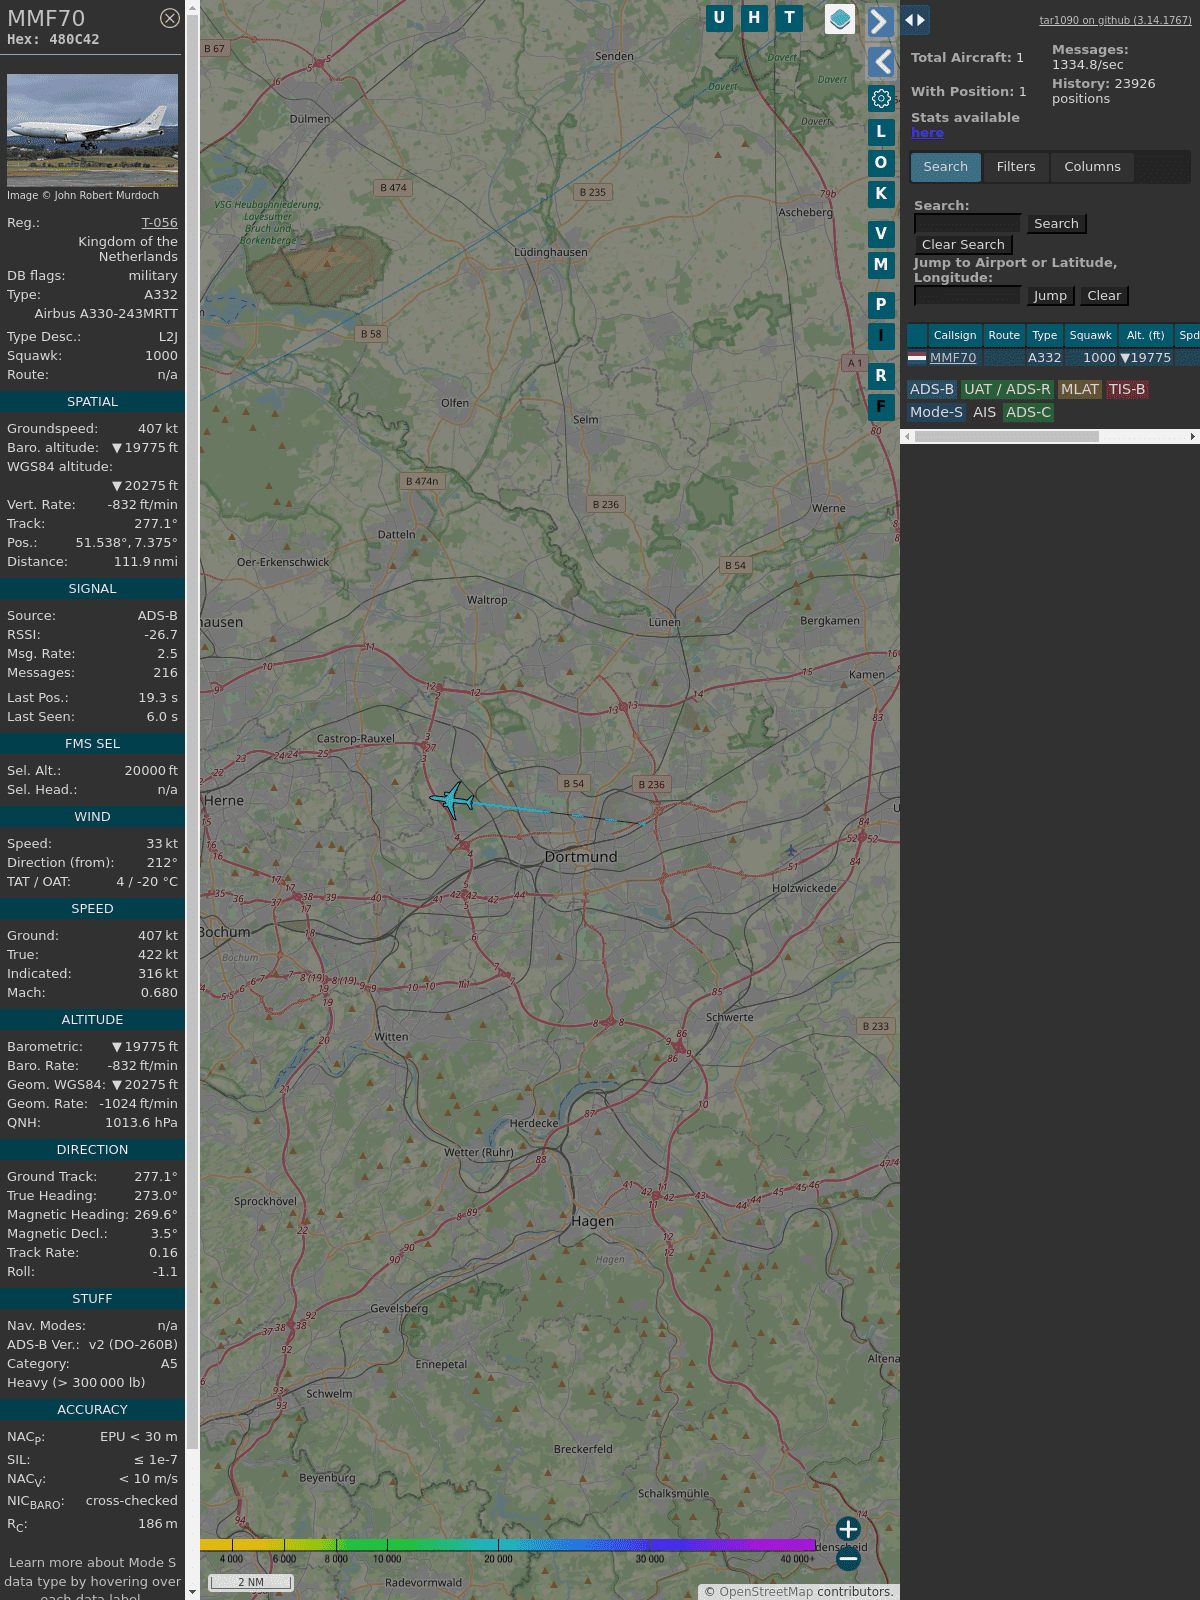Click the Jump to Airport input field
Screen dimensions: 1200x1600
click(x=967, y=296)
